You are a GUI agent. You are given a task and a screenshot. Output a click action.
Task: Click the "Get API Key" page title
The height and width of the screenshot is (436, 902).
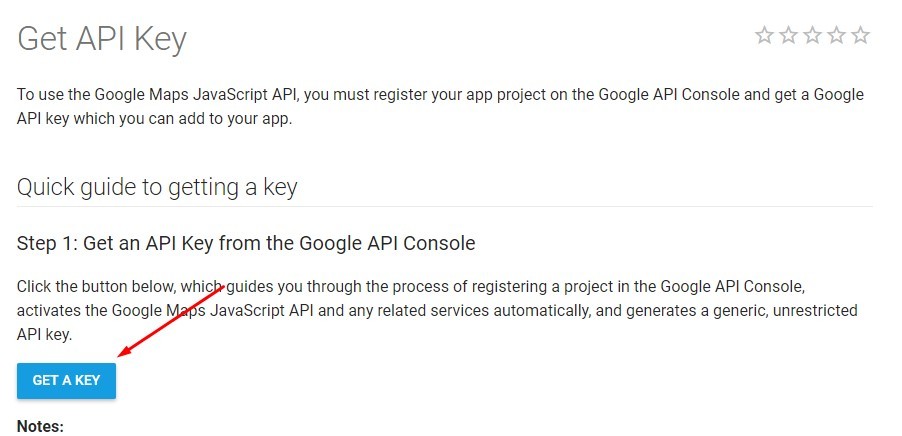click(x=102, y=40)
